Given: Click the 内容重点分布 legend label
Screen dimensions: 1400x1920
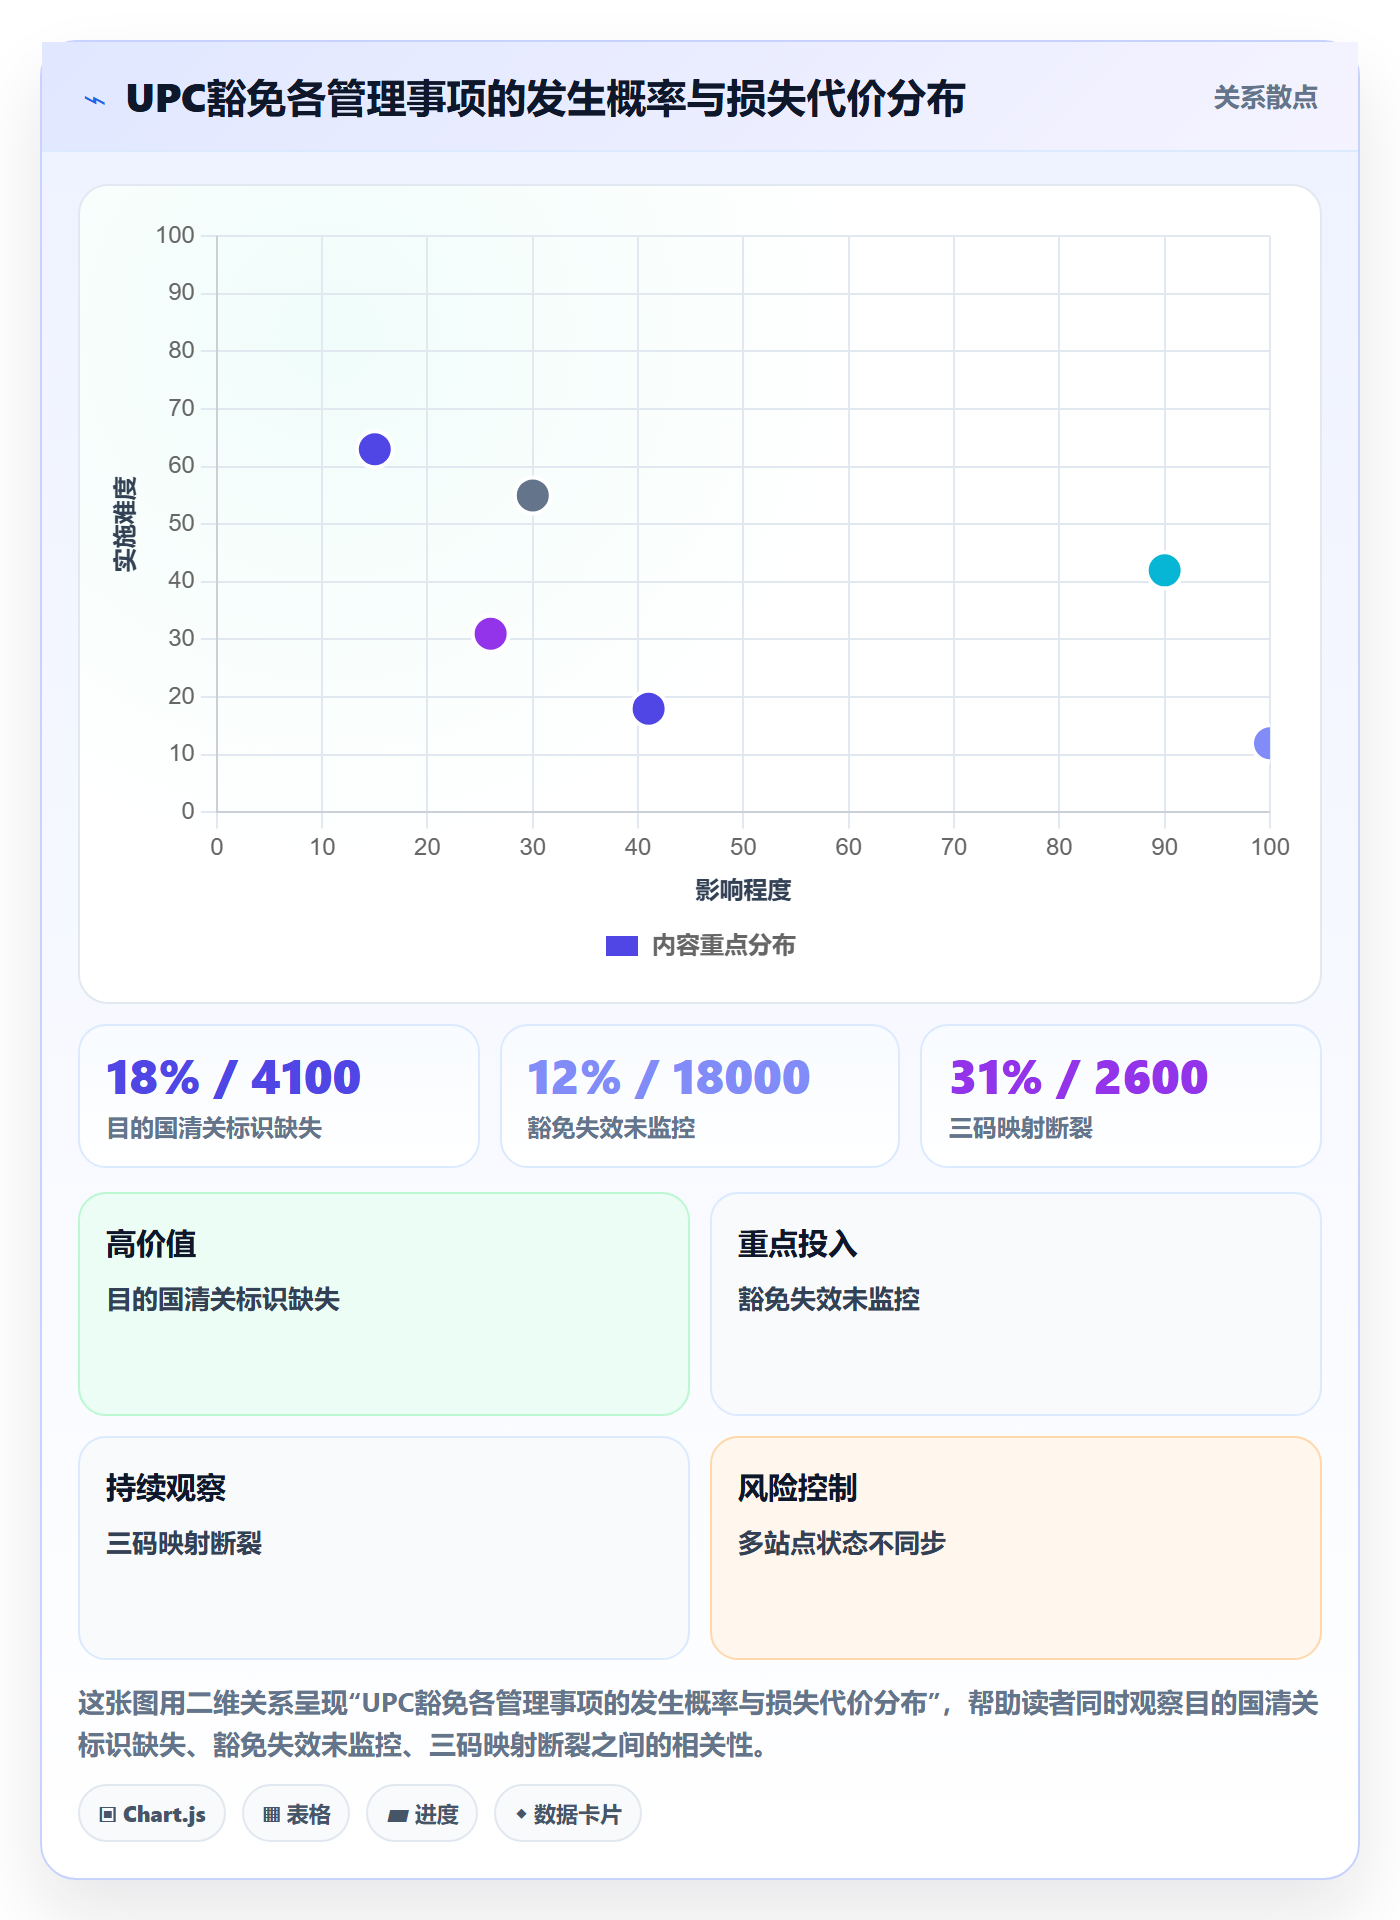Looking at the screenshot, I should (x=723, y=946).
